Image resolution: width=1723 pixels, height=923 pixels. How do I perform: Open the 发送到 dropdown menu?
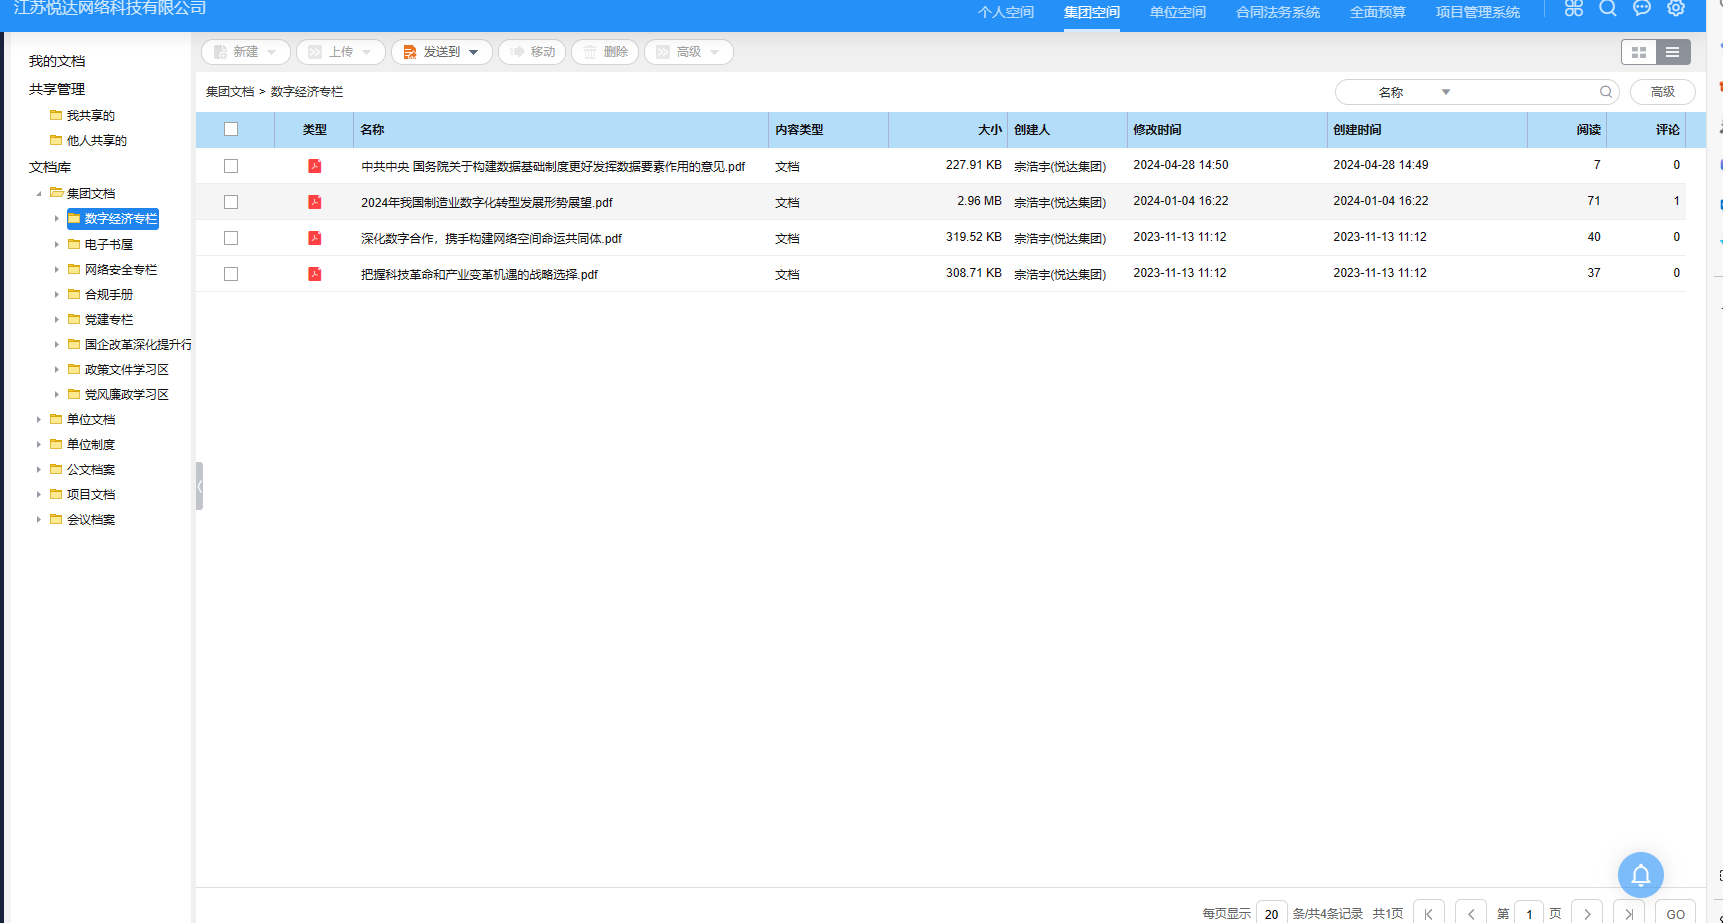442,52
